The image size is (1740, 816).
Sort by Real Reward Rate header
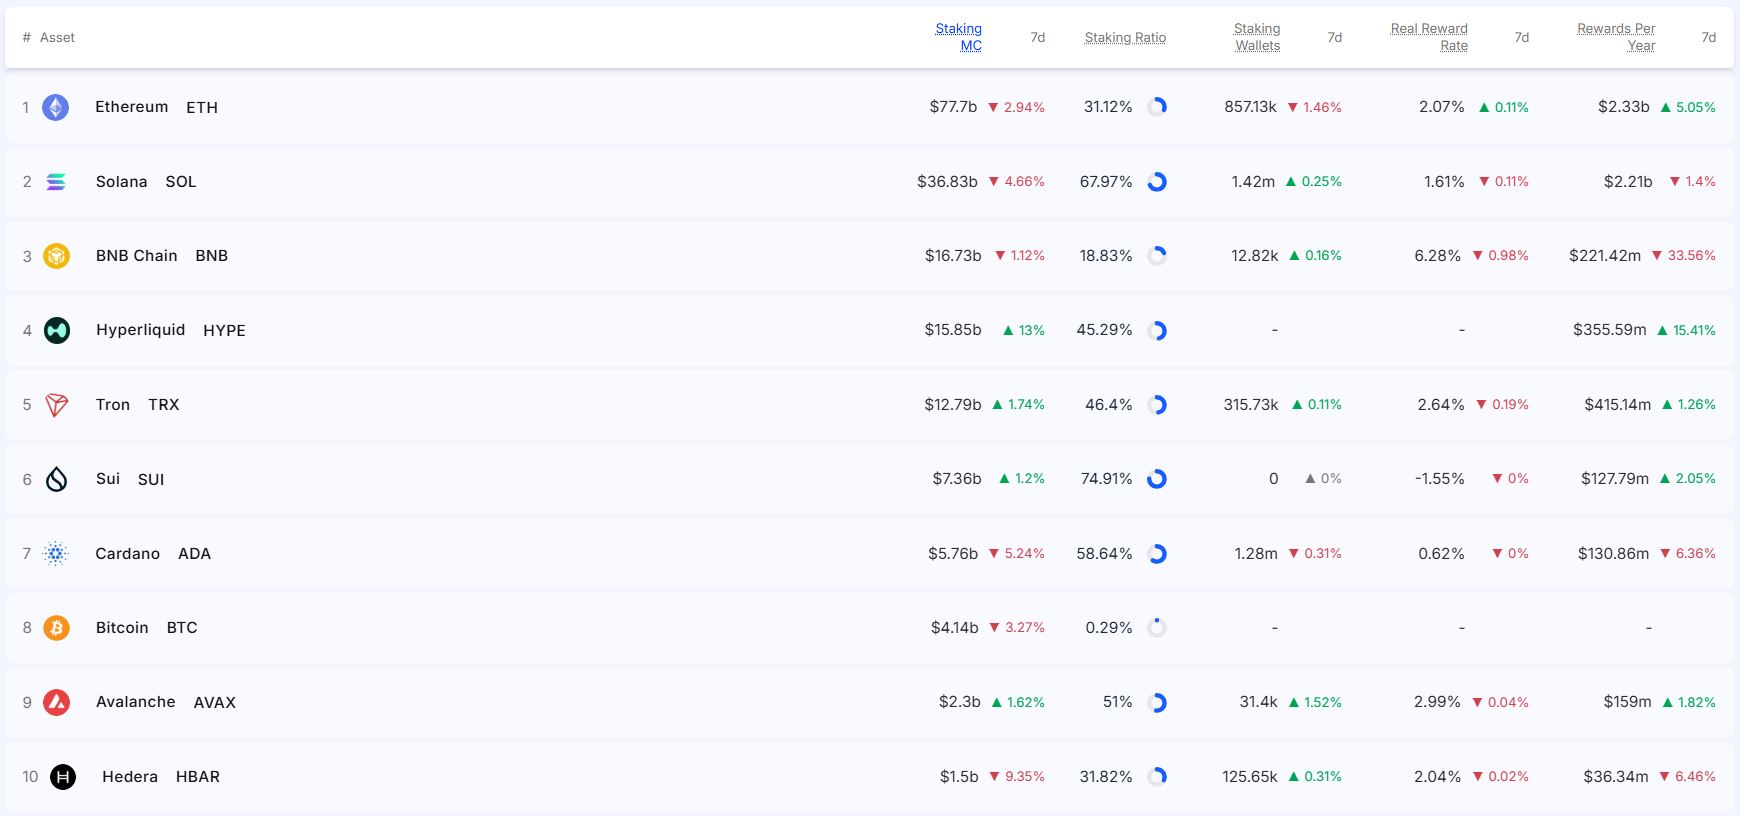pyautogui.click(x=1429, y=37)
